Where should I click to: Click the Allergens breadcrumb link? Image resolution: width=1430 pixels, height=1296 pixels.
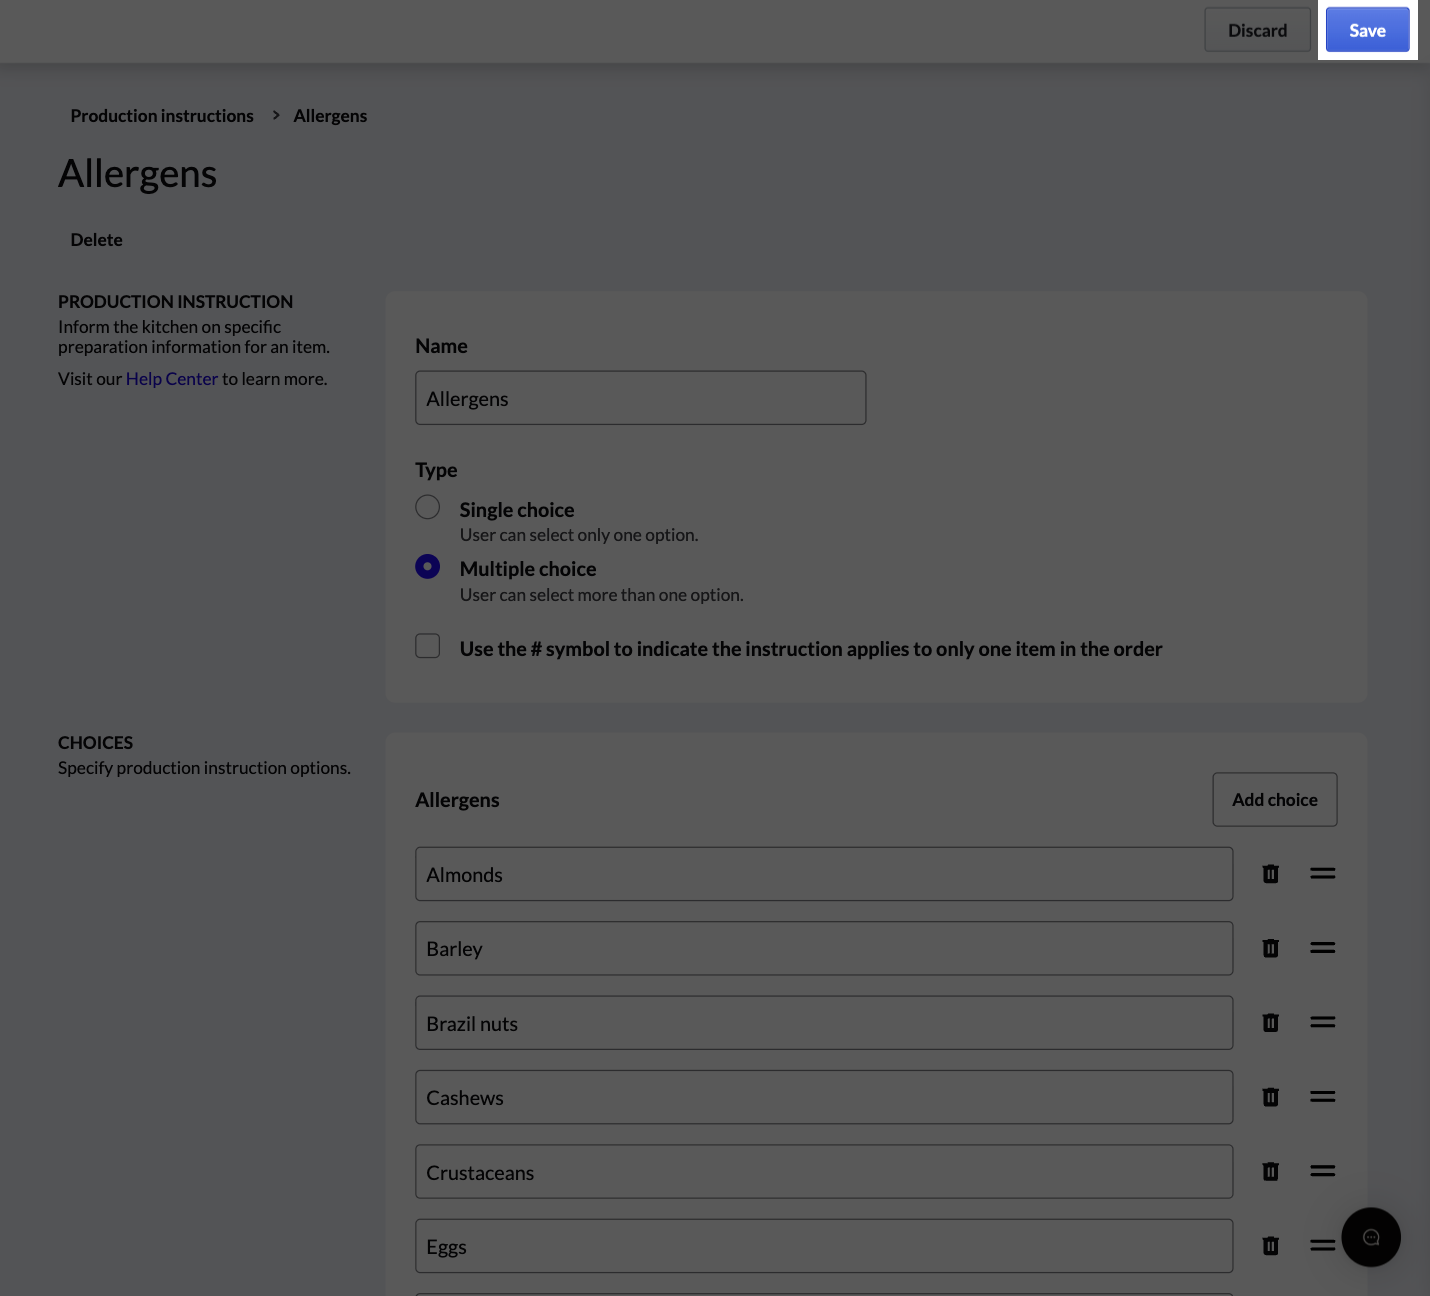pyautogui.click(x=330, y=116)
